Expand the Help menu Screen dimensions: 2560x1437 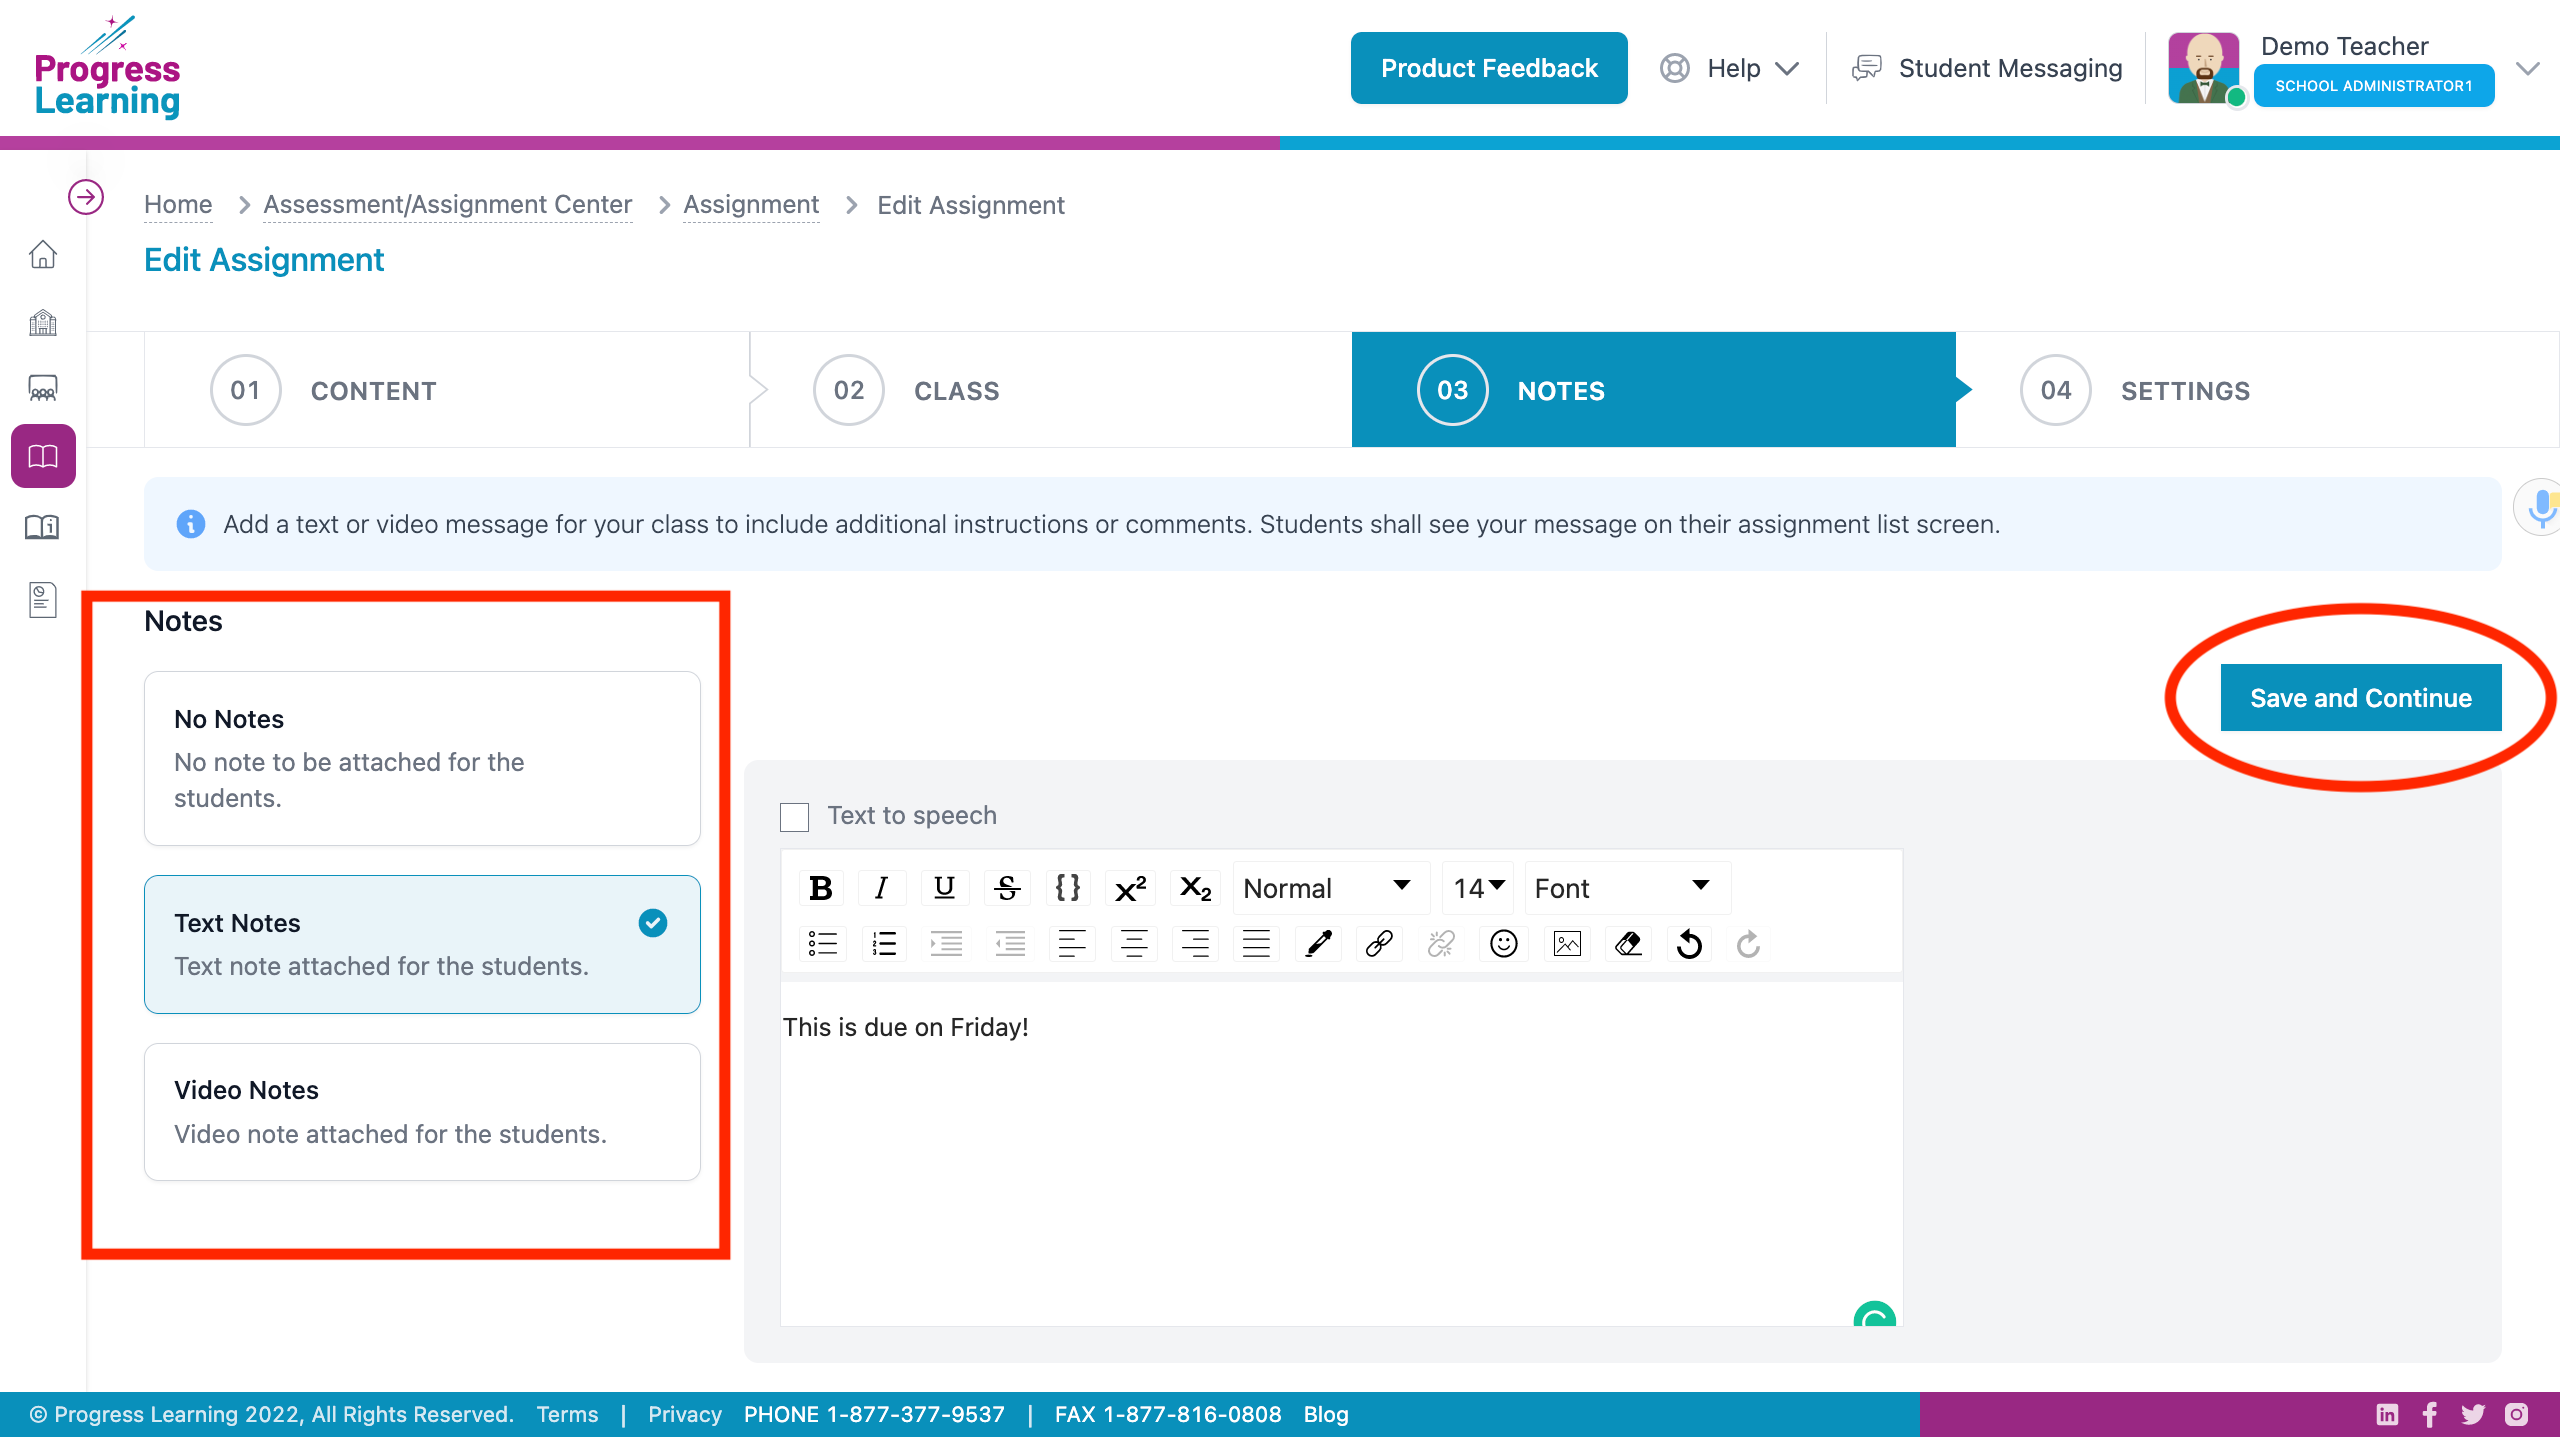1730,68
